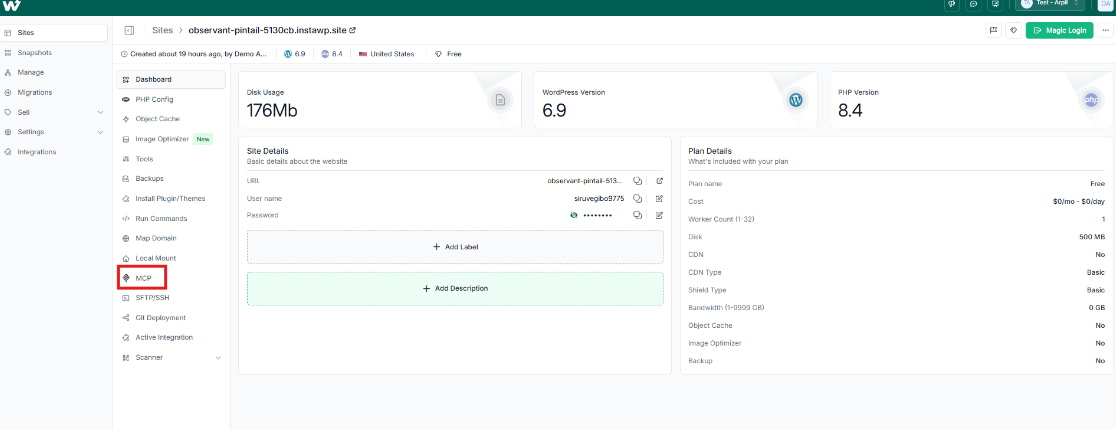Screen dimensions: 1116x430
Task: Click the observant-pintail-5130cb.instawp.site breadcrumb title
Action: pyautogui.click(x=267, y=31)
